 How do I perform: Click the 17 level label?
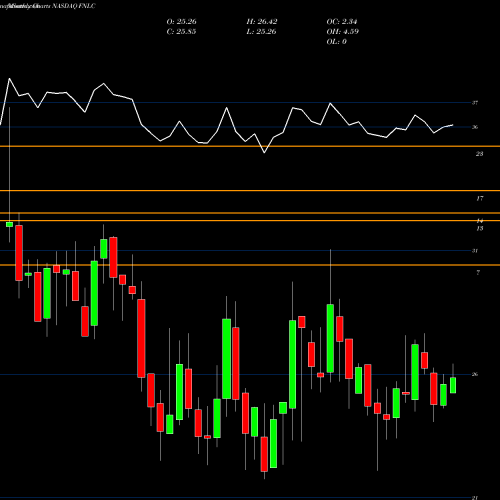pos(479,199)
